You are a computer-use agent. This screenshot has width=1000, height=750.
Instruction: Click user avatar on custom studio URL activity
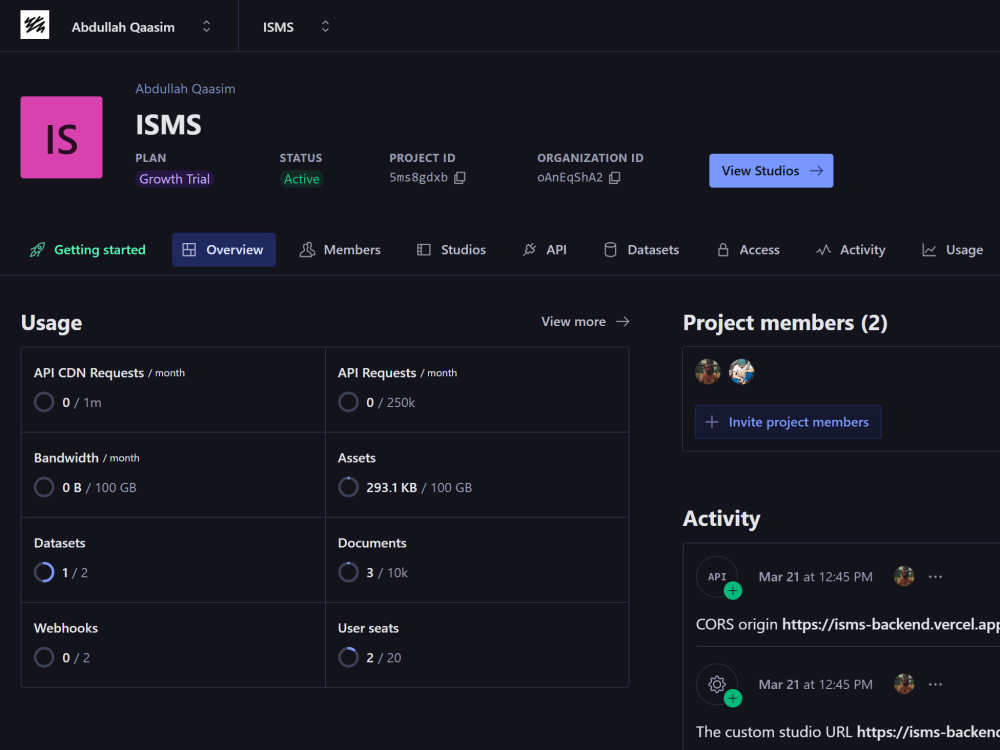tap(904, 684)
